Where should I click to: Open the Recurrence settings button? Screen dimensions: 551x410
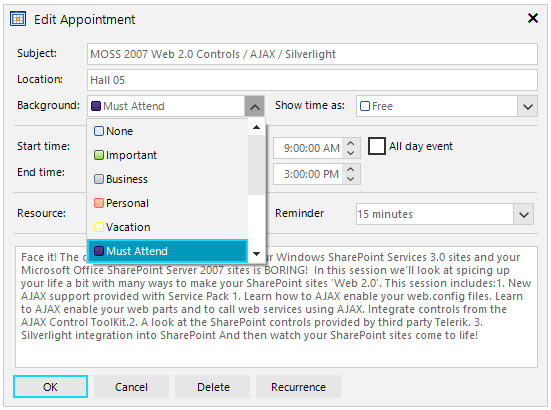pos(298,386)
